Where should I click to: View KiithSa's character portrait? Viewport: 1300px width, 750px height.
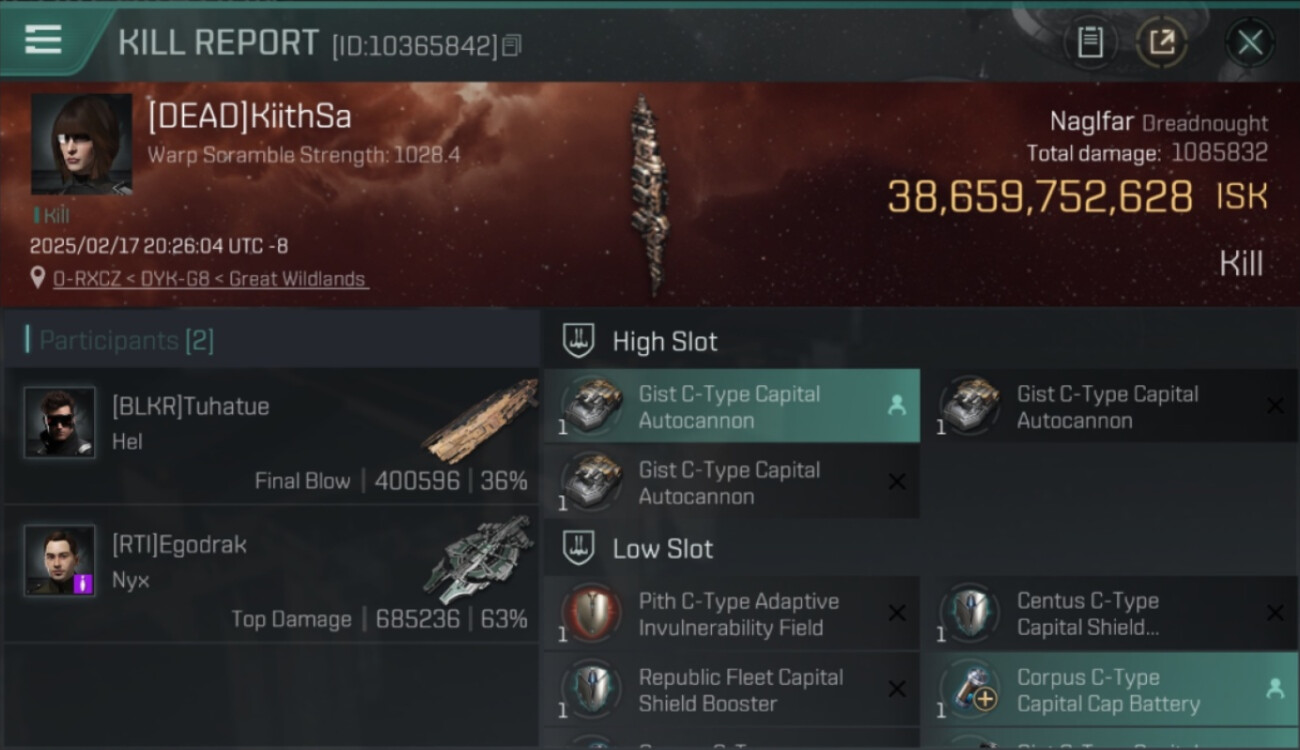coord(82,144)
